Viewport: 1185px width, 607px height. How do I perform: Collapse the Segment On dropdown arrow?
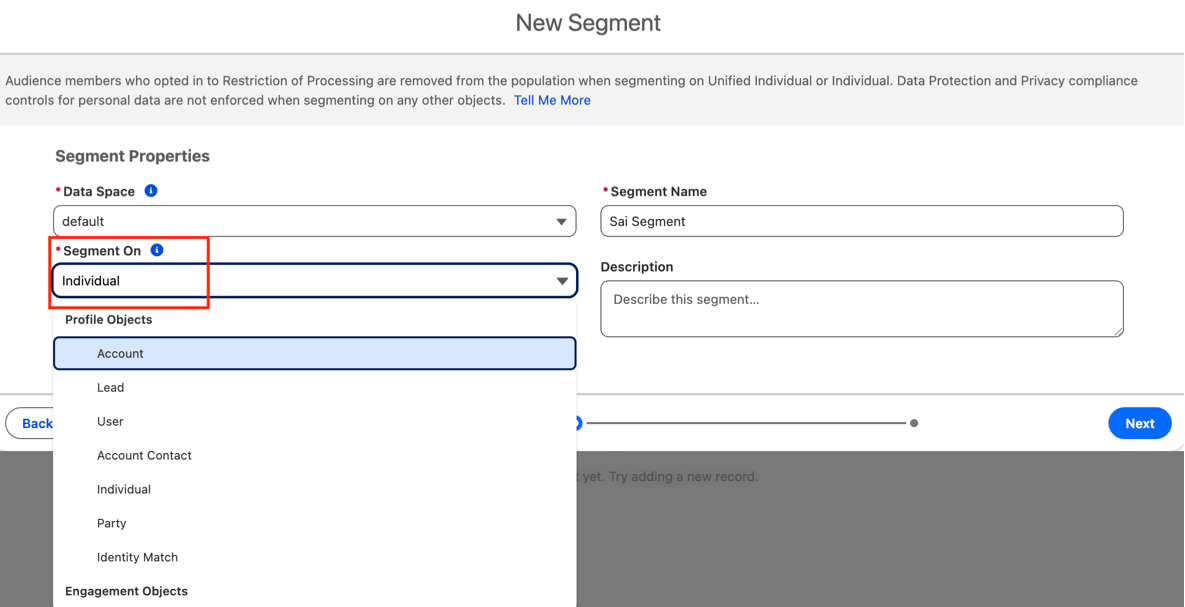point(562,281)
